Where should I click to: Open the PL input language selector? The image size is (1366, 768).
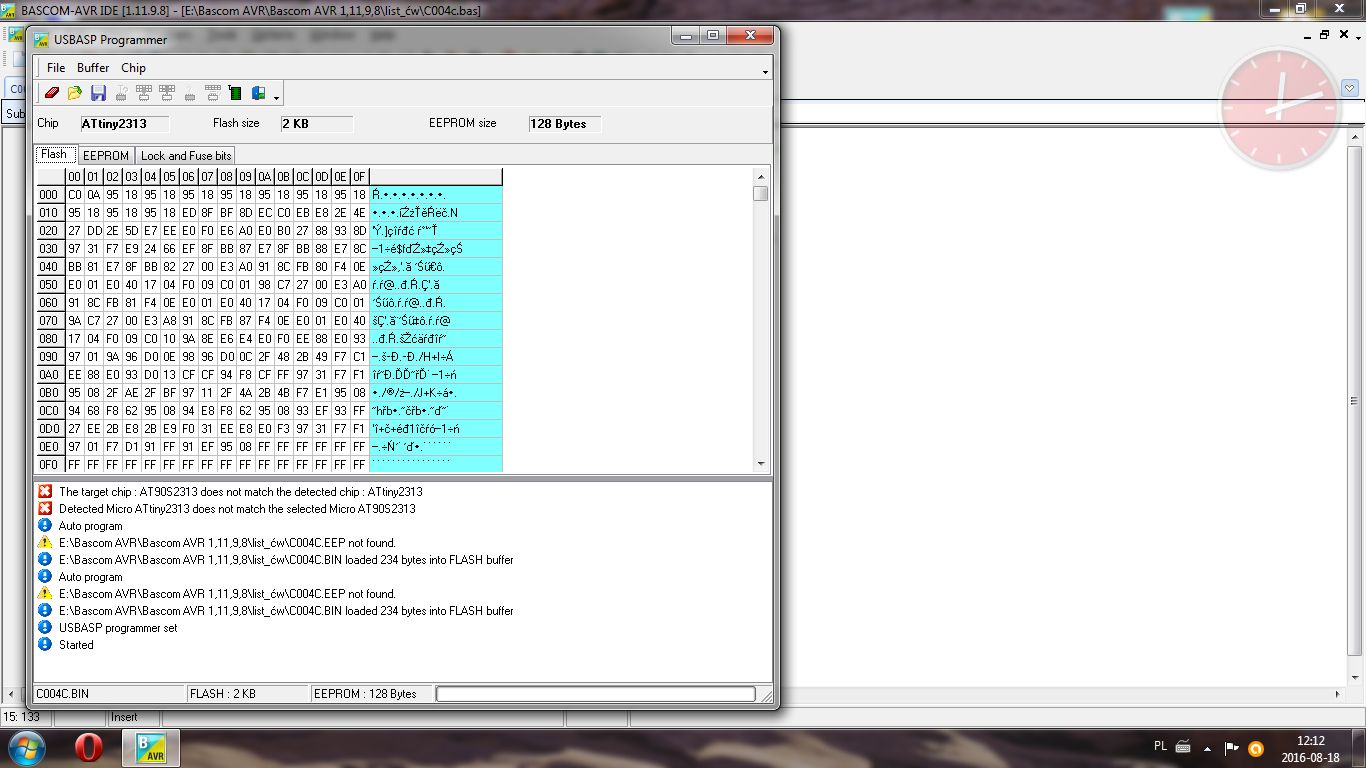(x=1160, y=747)
